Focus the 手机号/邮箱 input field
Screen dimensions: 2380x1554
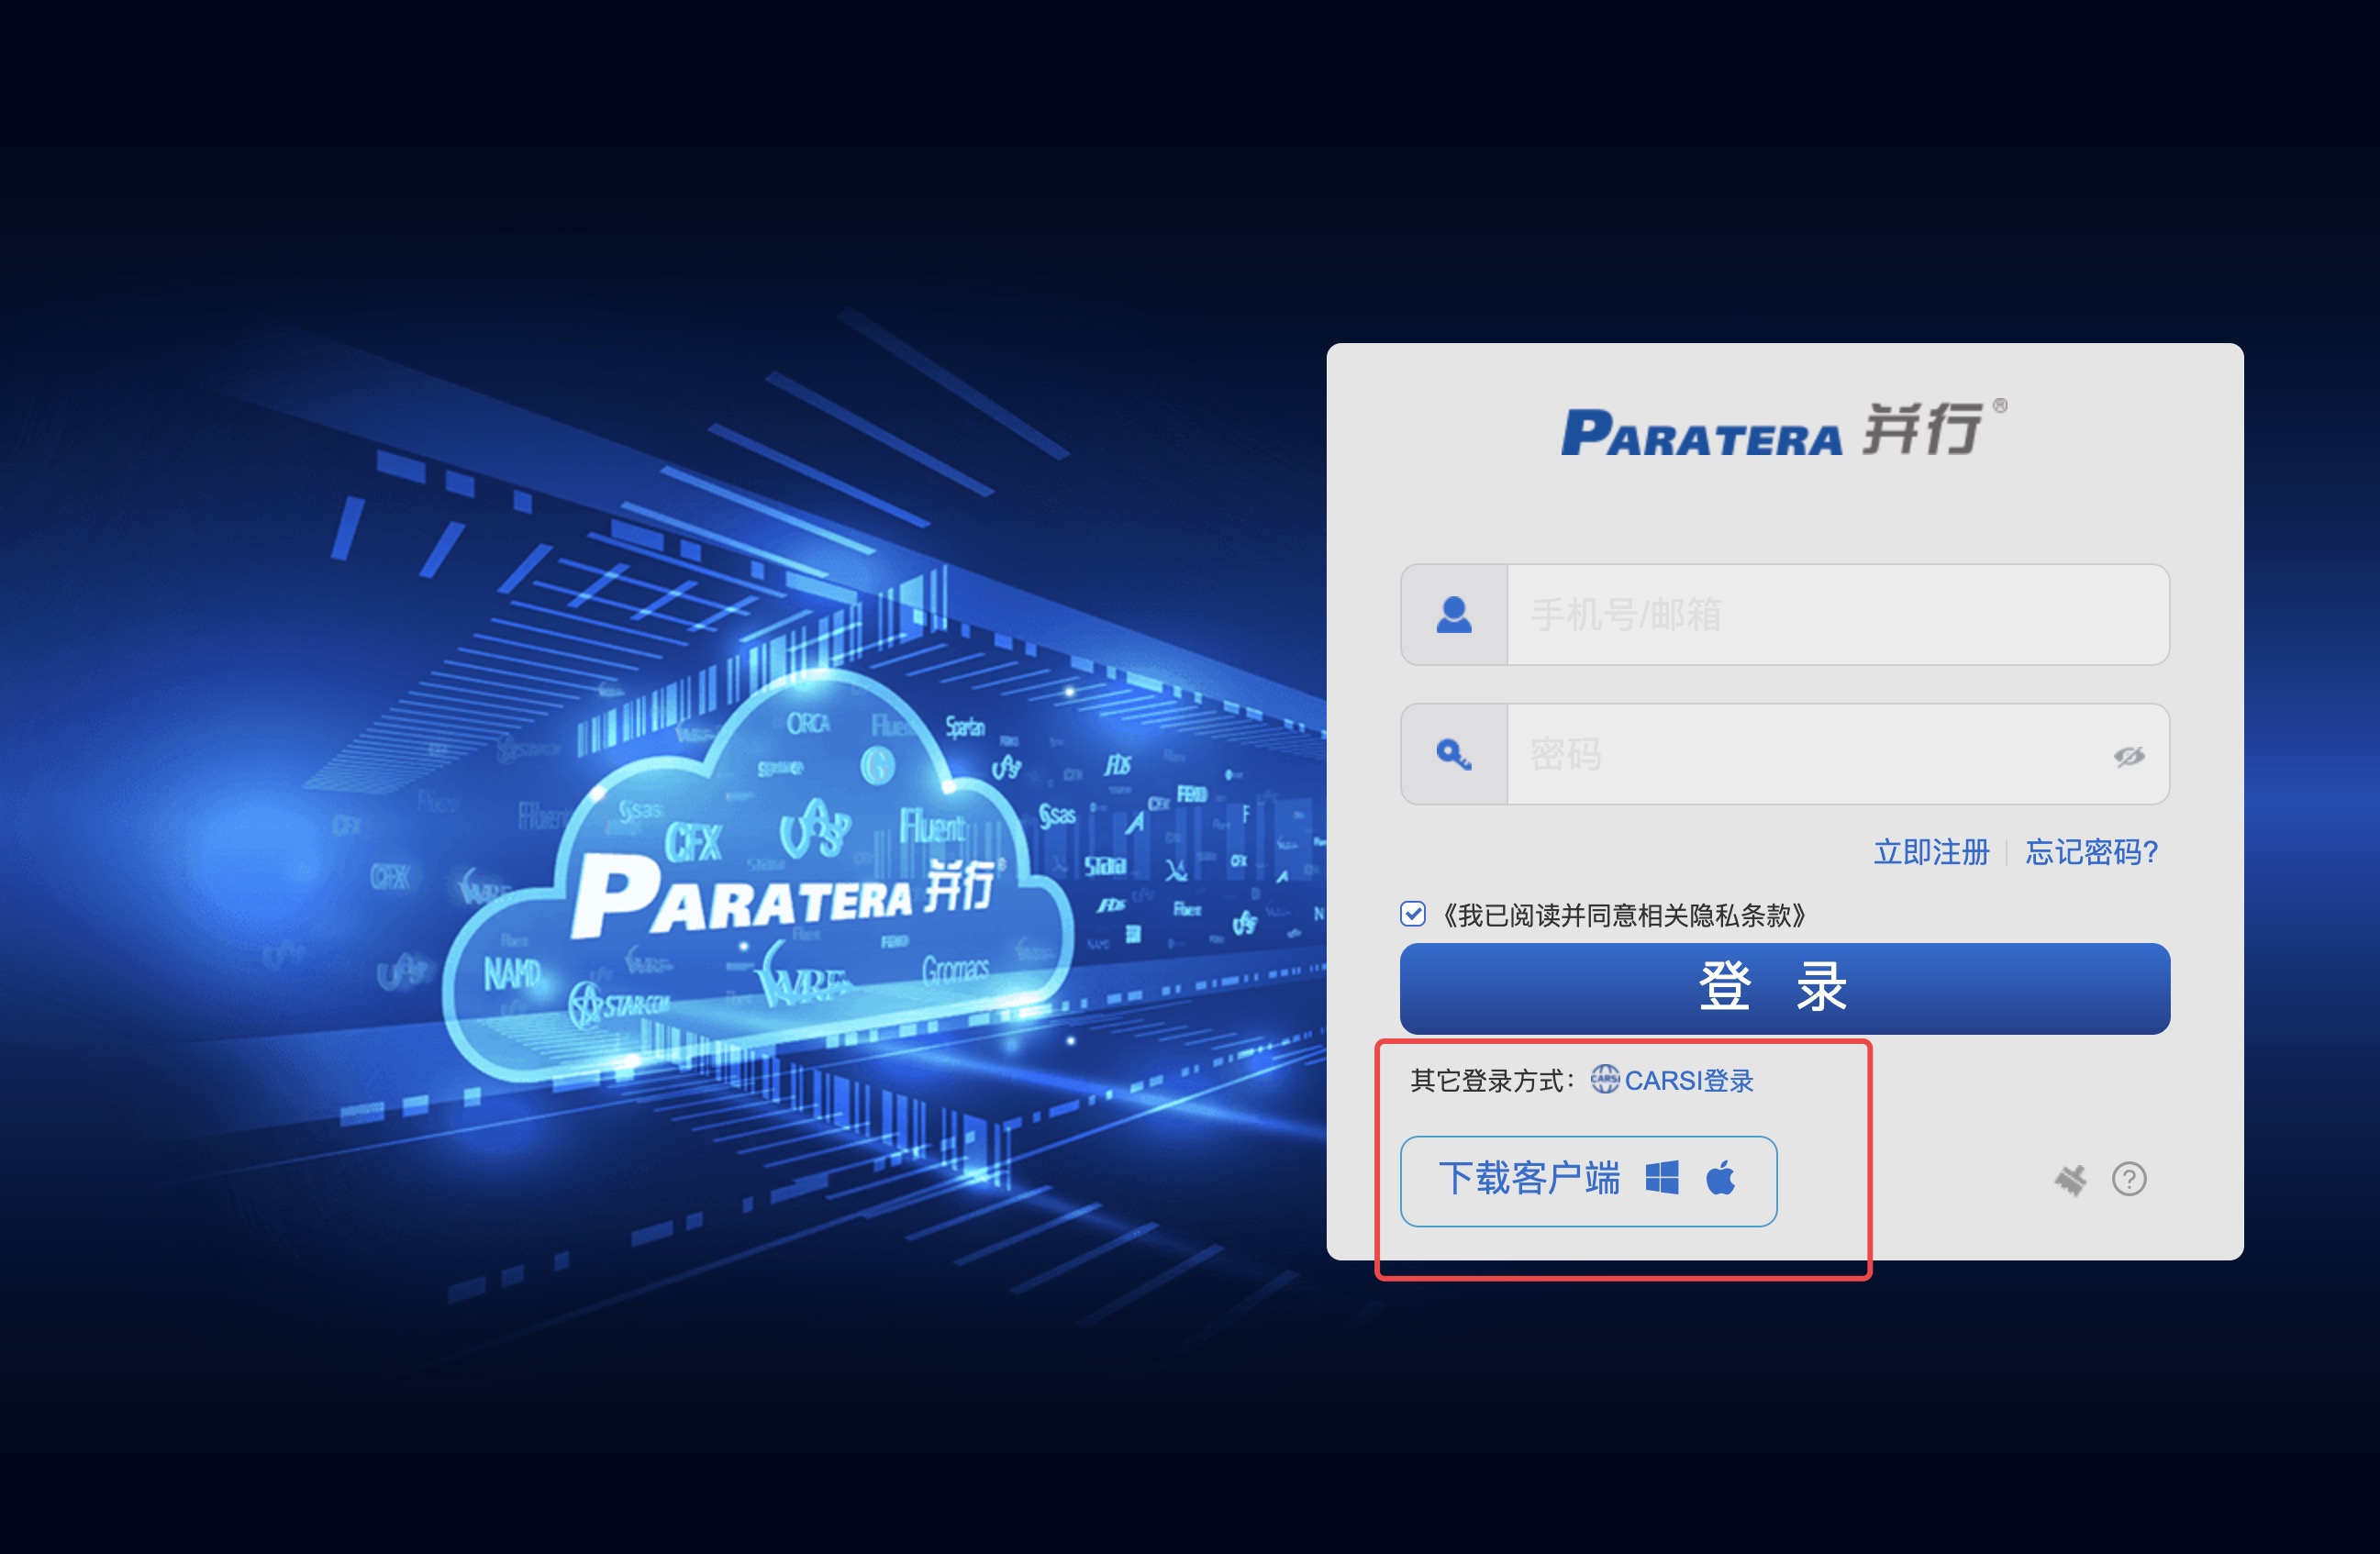pyautogui.click(x=1836, y=614)
